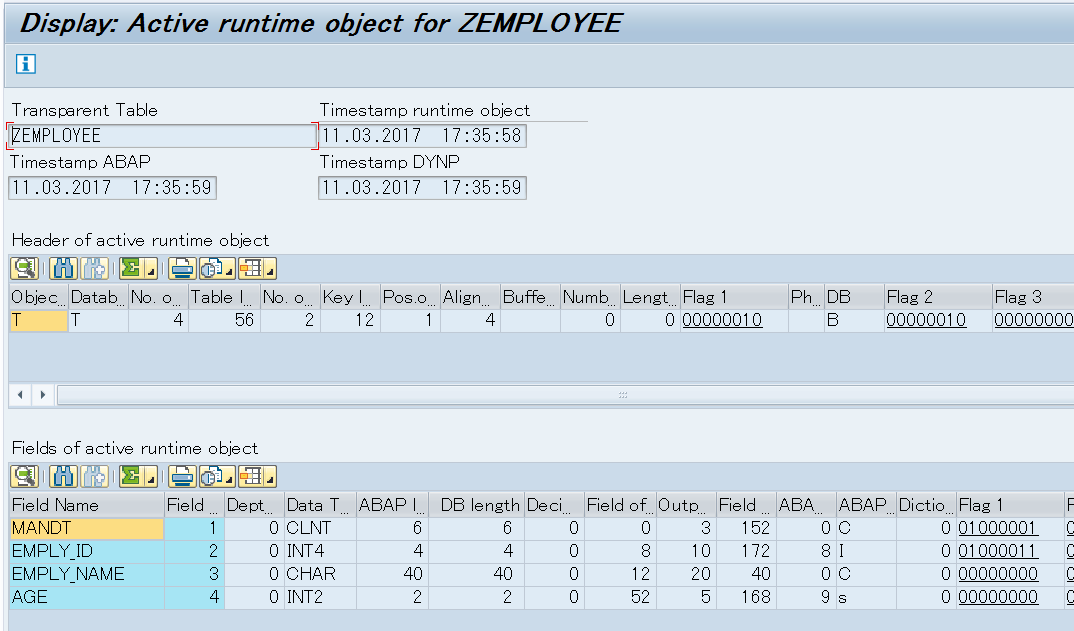Click Find binoculars in Fields toolbar
The width and height of the screenshot is (1074, 631).
pos(62,476)
